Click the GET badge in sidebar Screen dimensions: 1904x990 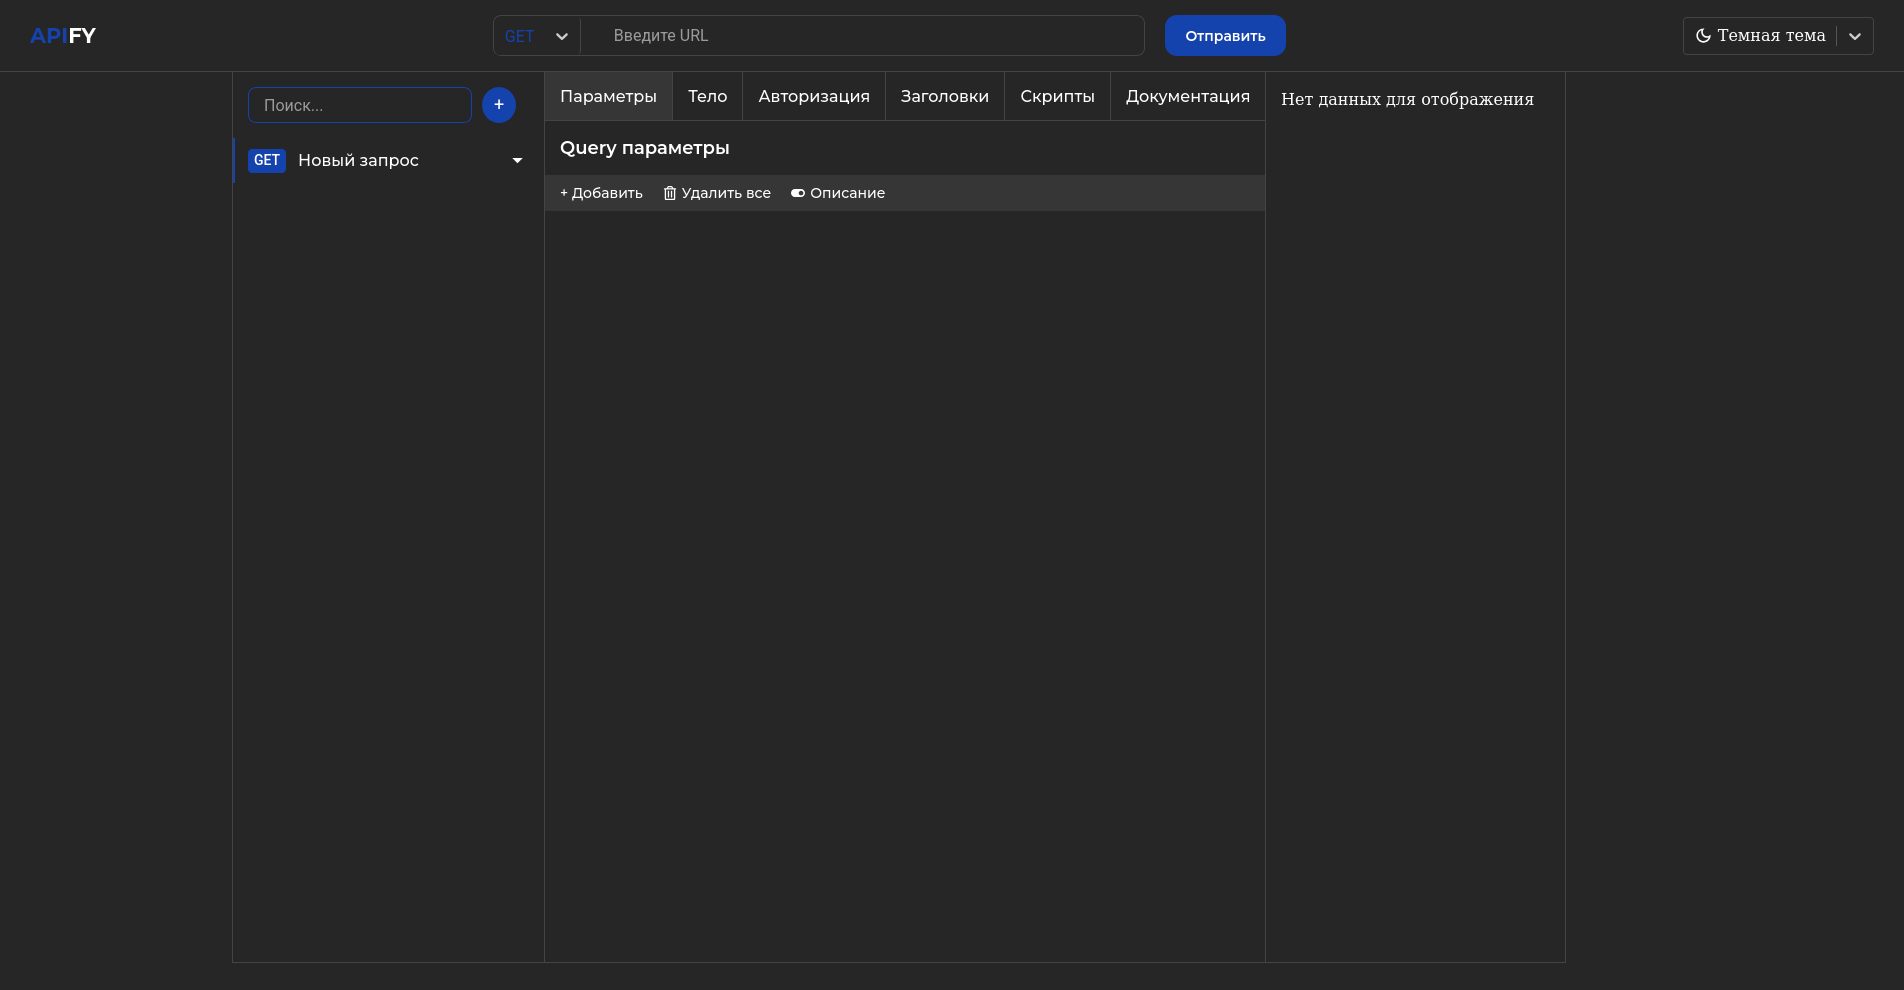267,161
